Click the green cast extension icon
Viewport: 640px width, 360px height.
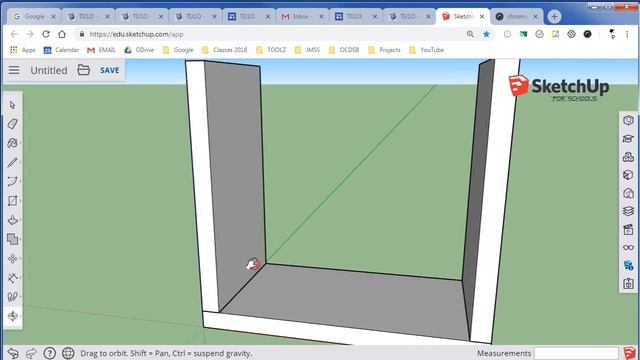tap(523, 34)
